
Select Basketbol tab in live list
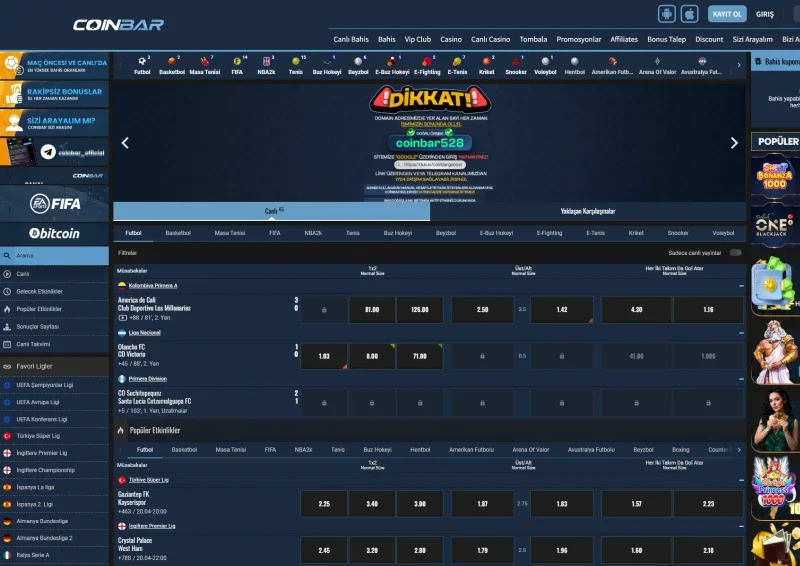(178, 233)
